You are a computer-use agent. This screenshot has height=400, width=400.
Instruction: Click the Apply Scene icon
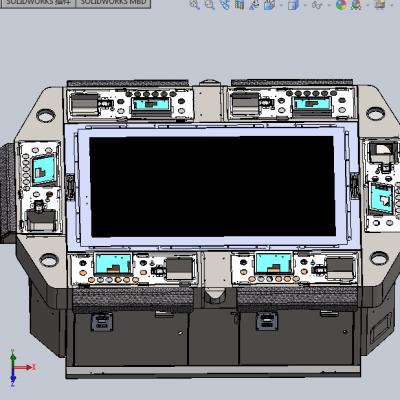tap(356, 5)
